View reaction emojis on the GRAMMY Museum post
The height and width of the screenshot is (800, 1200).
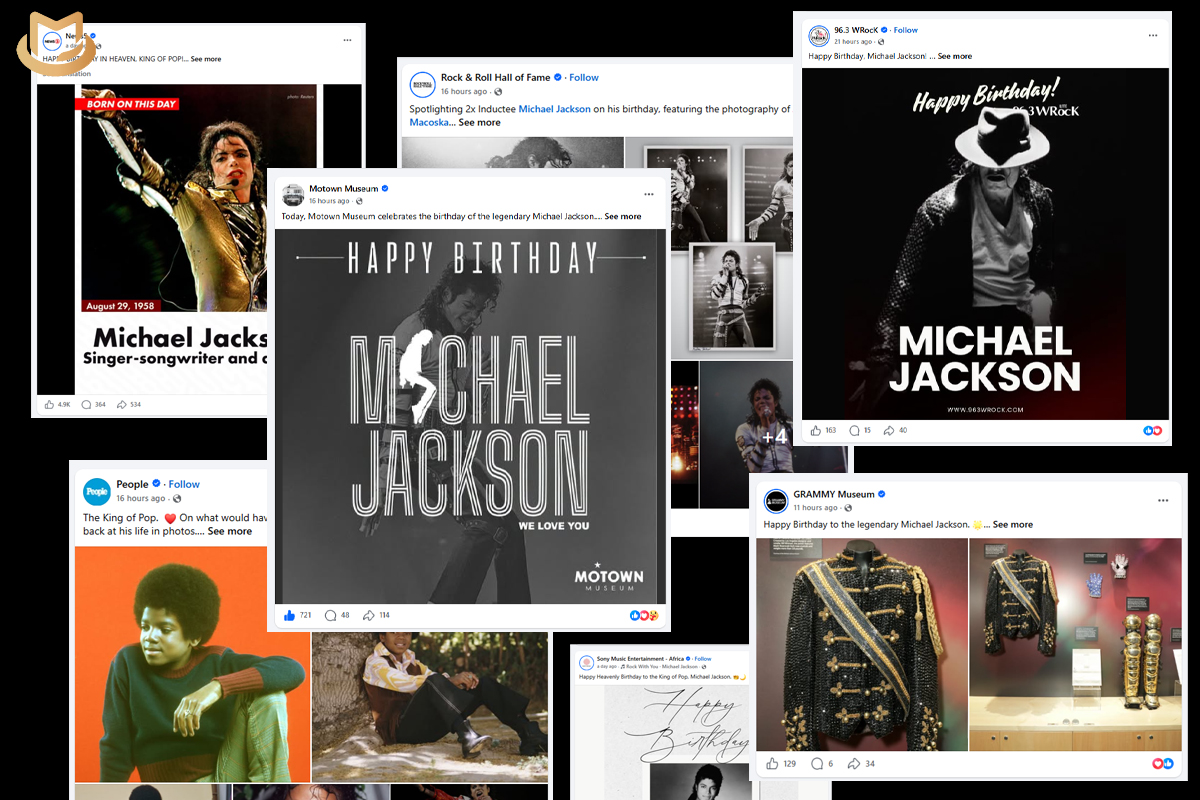[x=1163, y=763]
